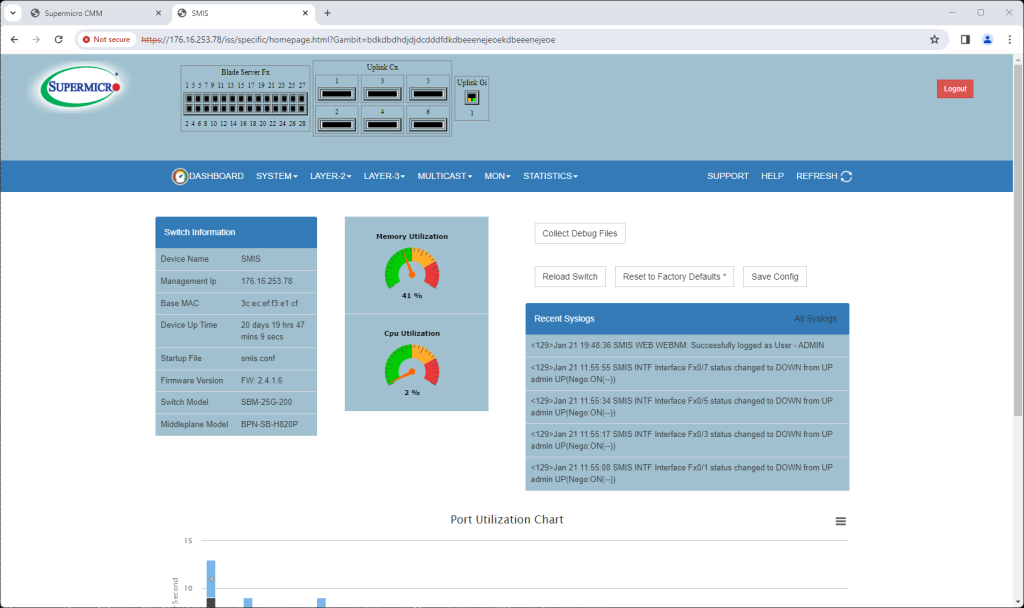Image resolution: width=1024 pixels, height=608 pixels.
Task: Expand the SYSTEM dropdown menu
Action: coord(276,176)
